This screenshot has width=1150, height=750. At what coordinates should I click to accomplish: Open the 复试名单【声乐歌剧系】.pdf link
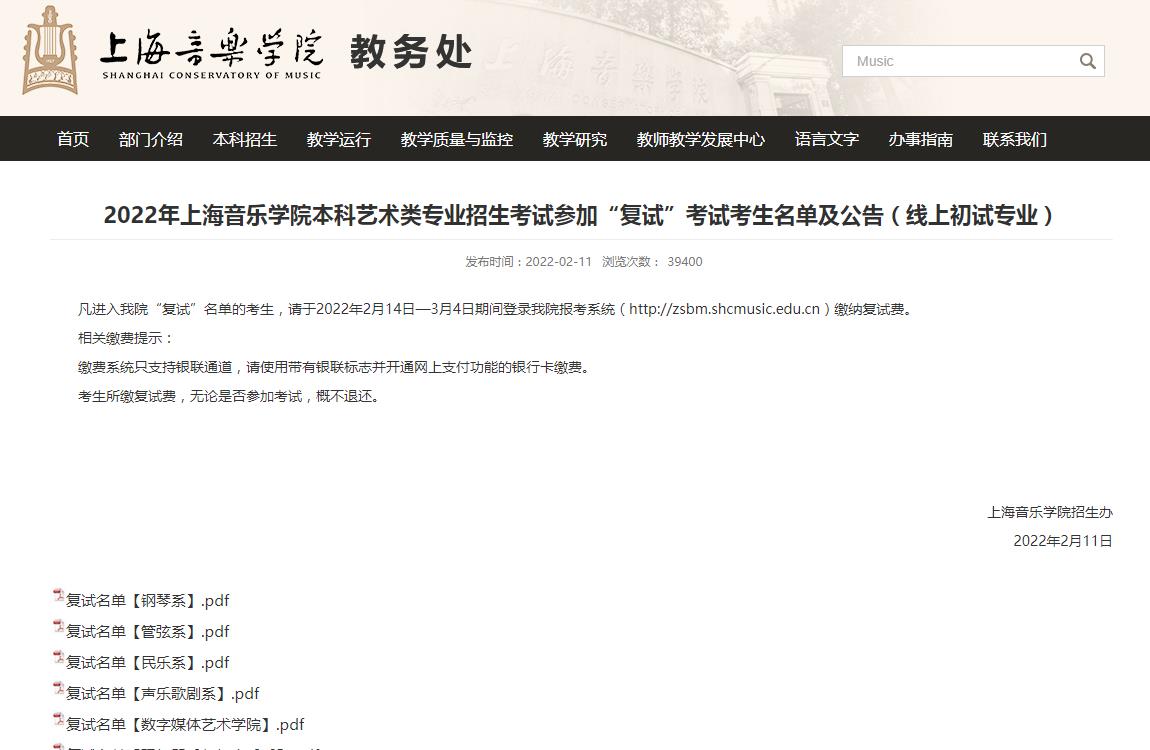(163, 694)
